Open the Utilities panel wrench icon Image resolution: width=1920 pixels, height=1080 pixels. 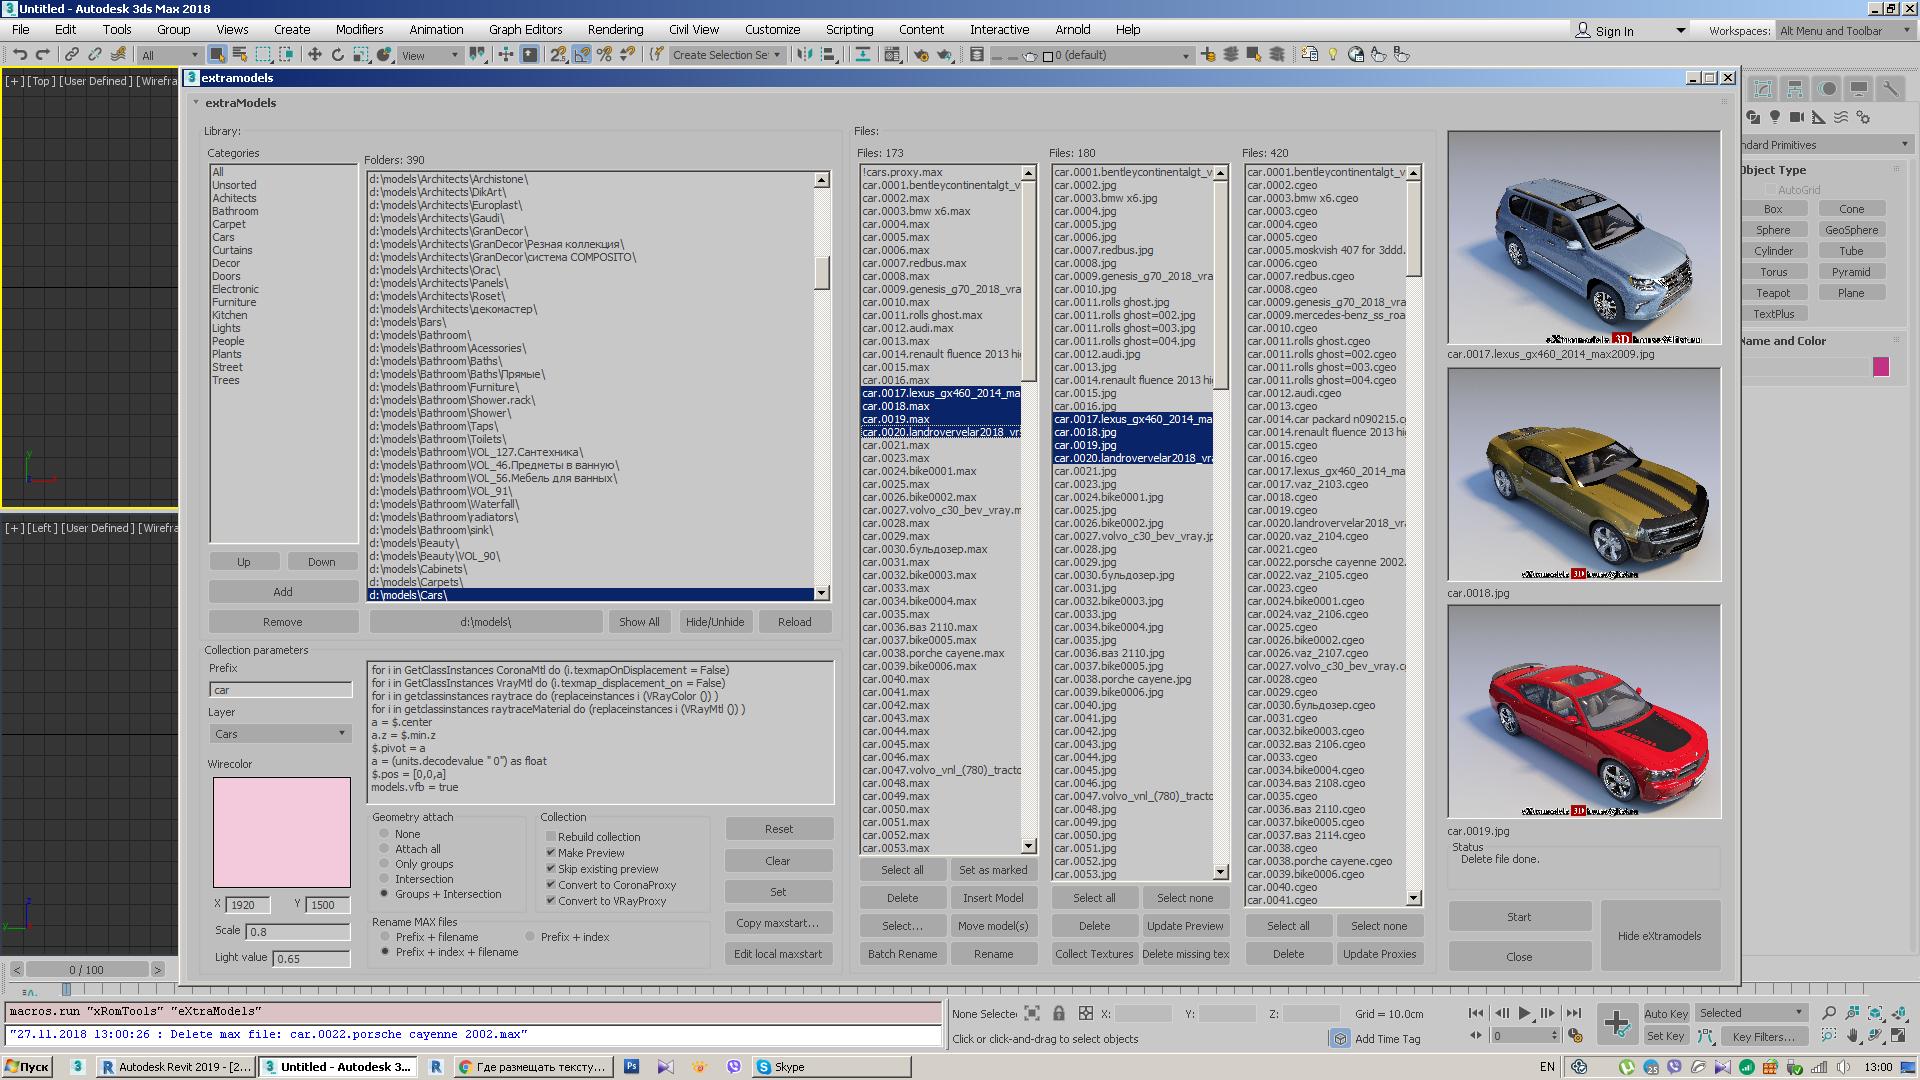(x=1890, y=89)
